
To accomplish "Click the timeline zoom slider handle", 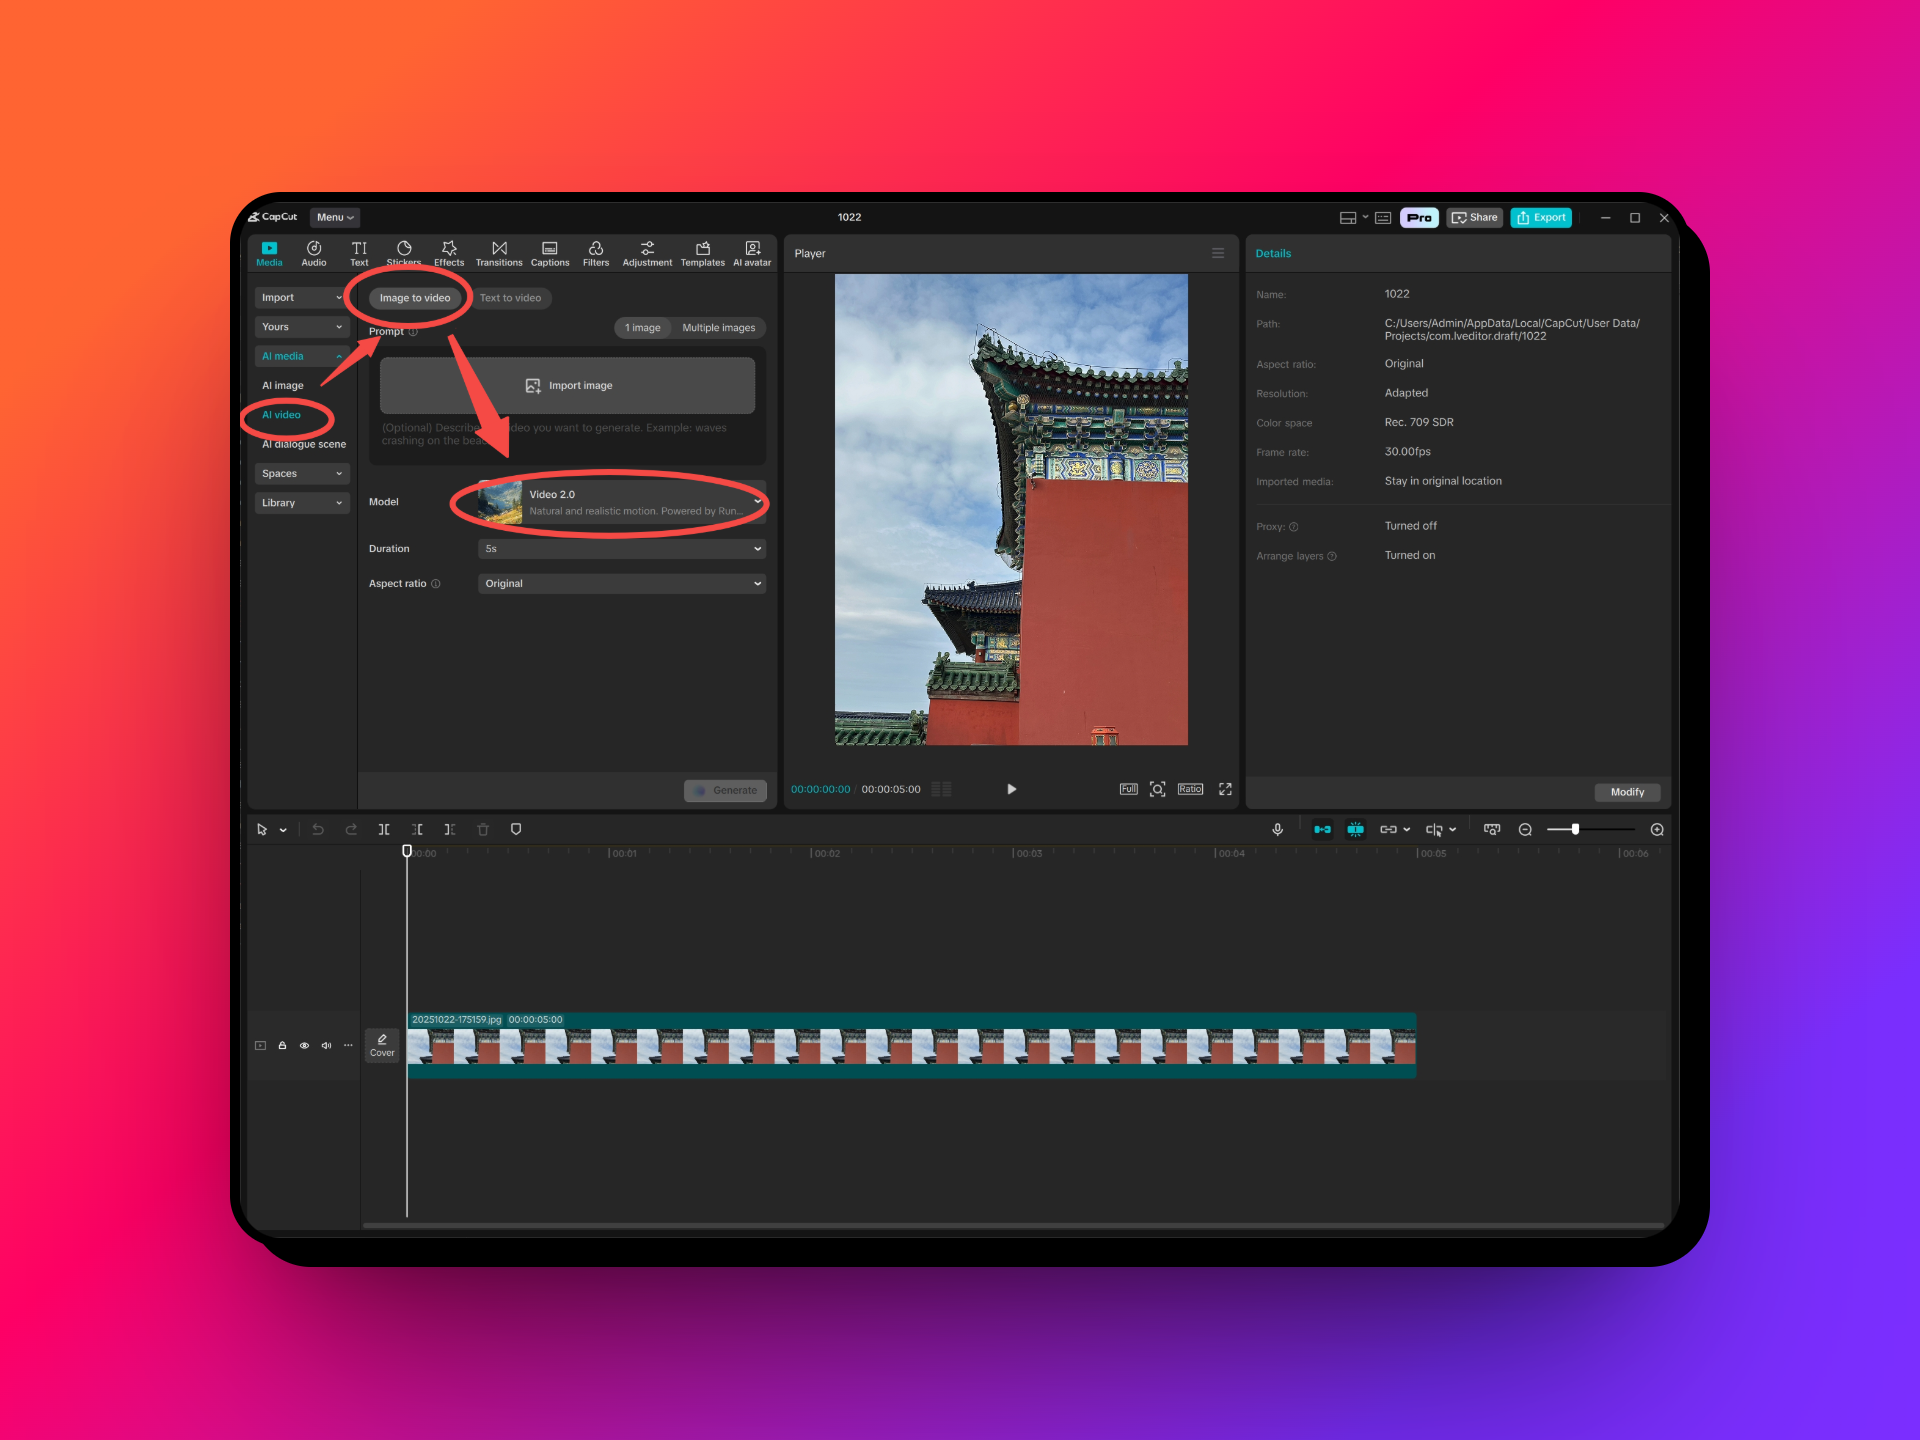I will (1575, 829).
